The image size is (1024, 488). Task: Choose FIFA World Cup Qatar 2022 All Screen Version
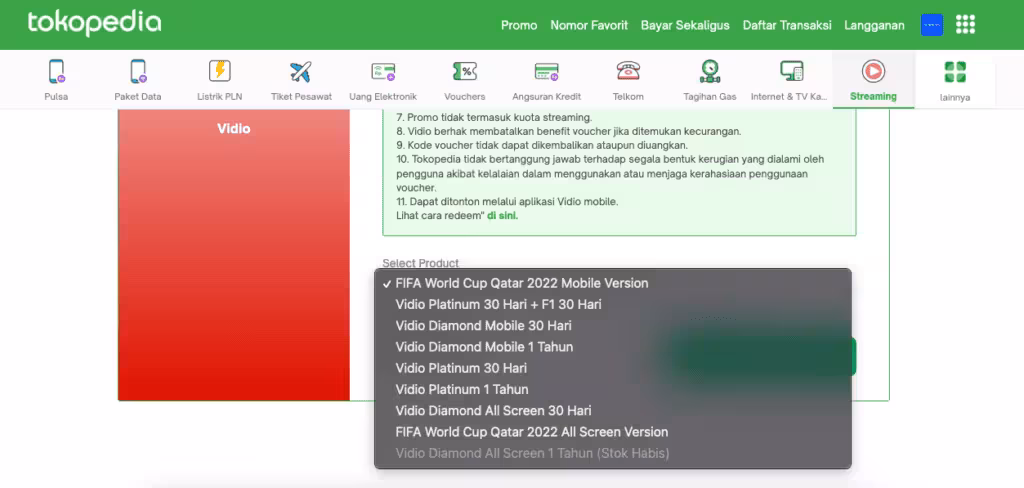pos(613,432)
